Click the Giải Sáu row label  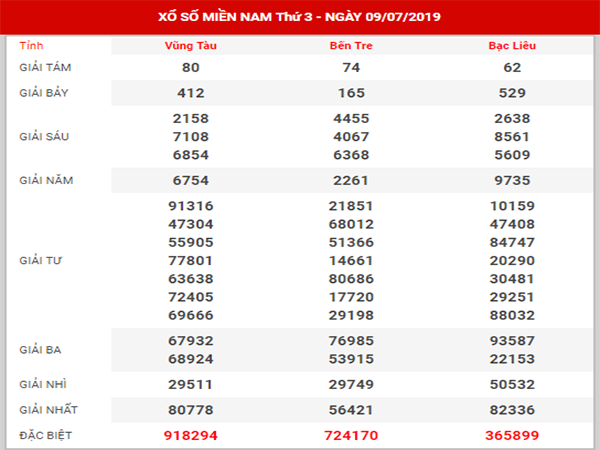pyautogui.click(x=46, y=136)
